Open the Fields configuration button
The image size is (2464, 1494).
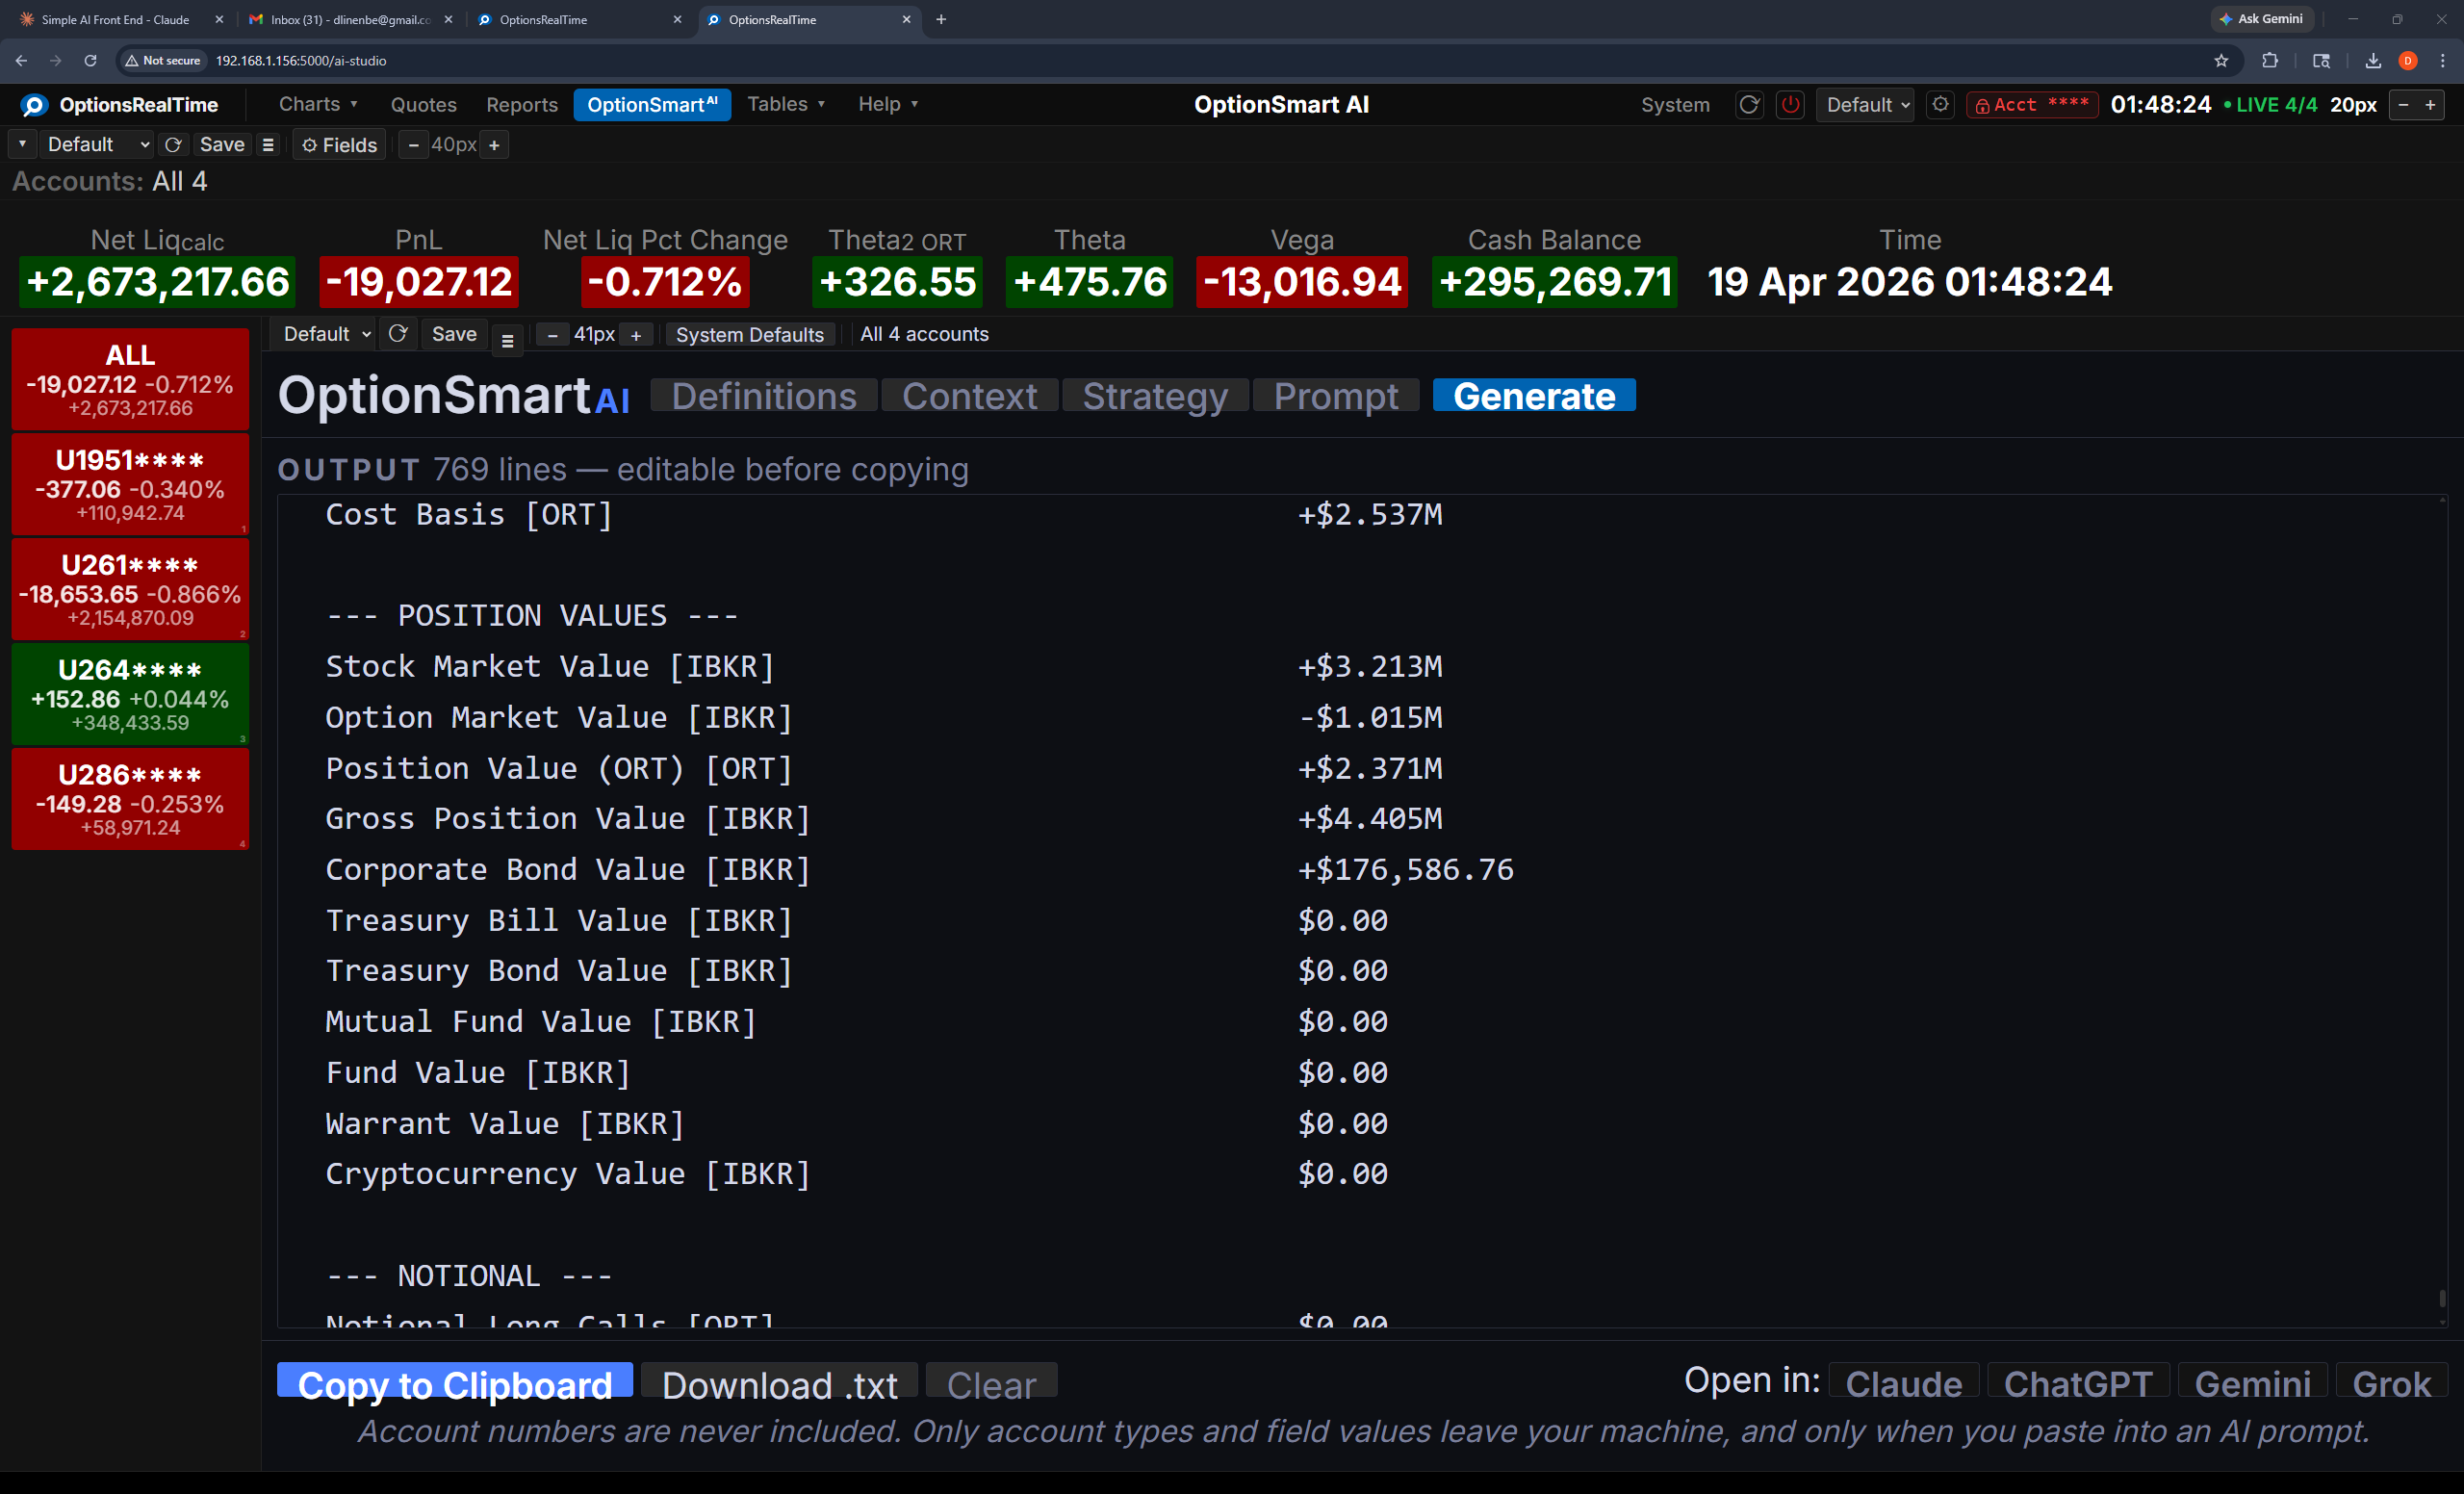click(340, 145)
